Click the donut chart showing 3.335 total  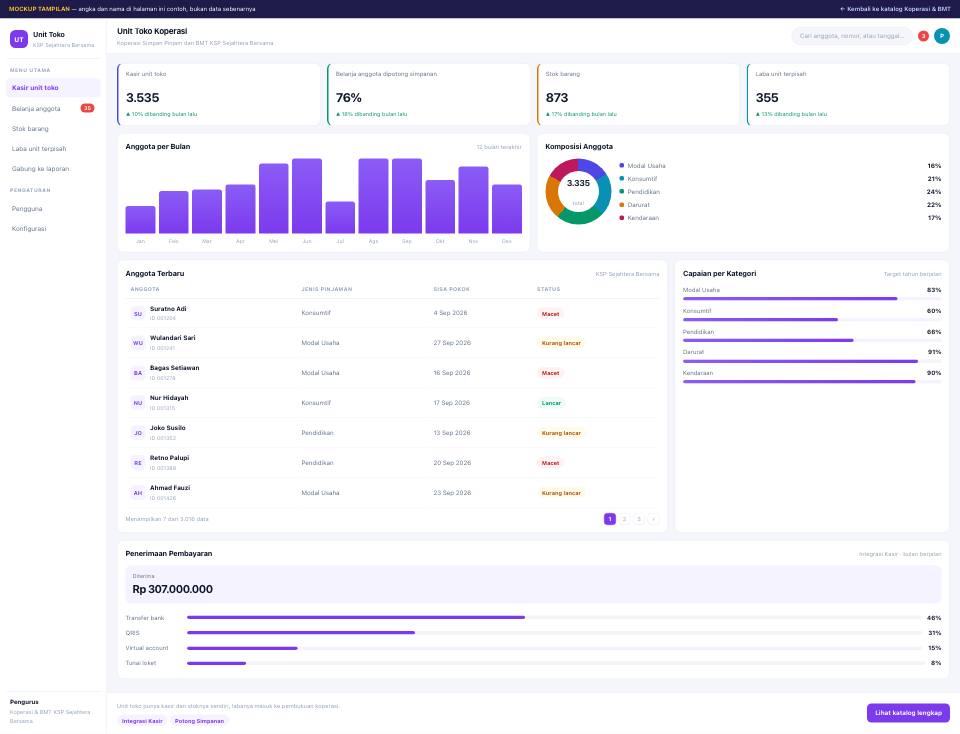(x=578, y=192)
